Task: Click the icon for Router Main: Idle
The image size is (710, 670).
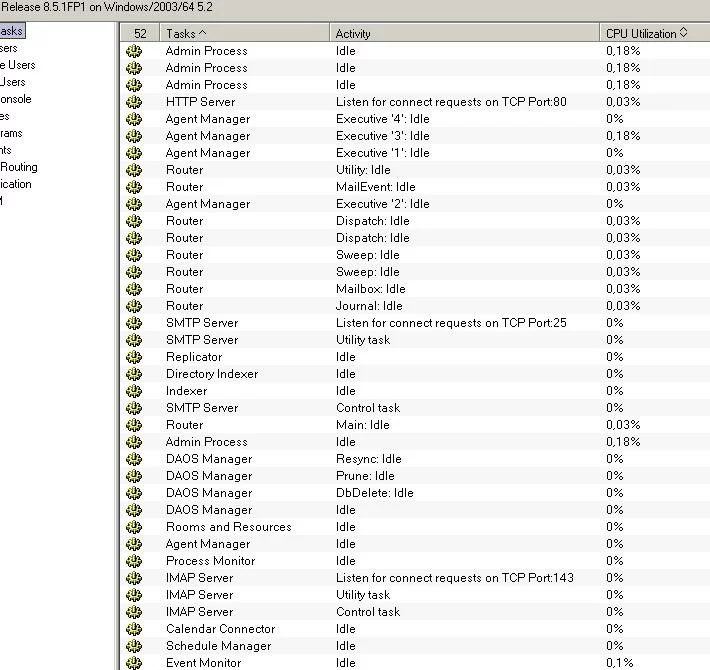Action: (134, 425)
